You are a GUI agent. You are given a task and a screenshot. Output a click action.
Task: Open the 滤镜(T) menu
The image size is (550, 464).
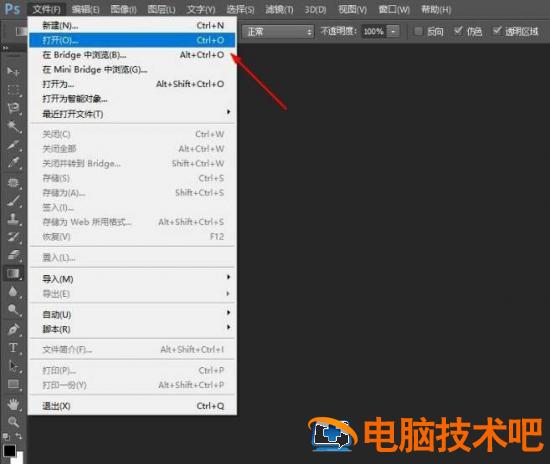tap(279, 9)
